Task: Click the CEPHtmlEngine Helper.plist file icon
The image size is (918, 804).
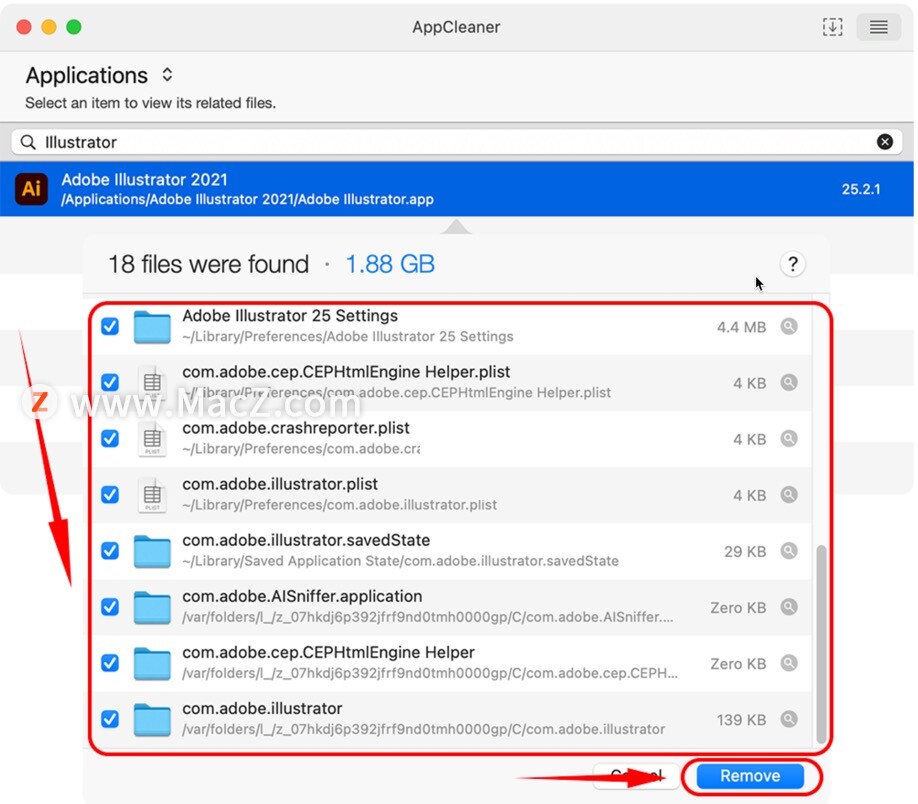Action: click(152, 382)
